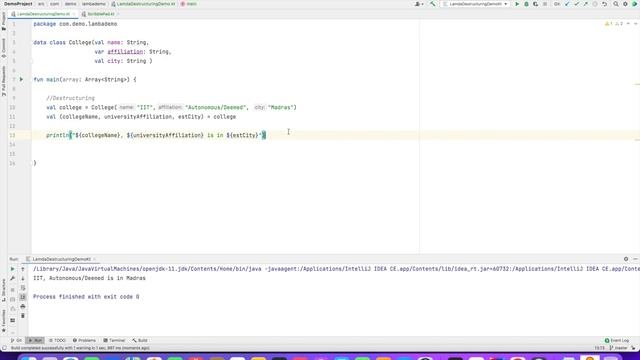Viewport: 640px width, 360px height.
Task: Click the print icon in Run console
Action: tap(23, 307)
